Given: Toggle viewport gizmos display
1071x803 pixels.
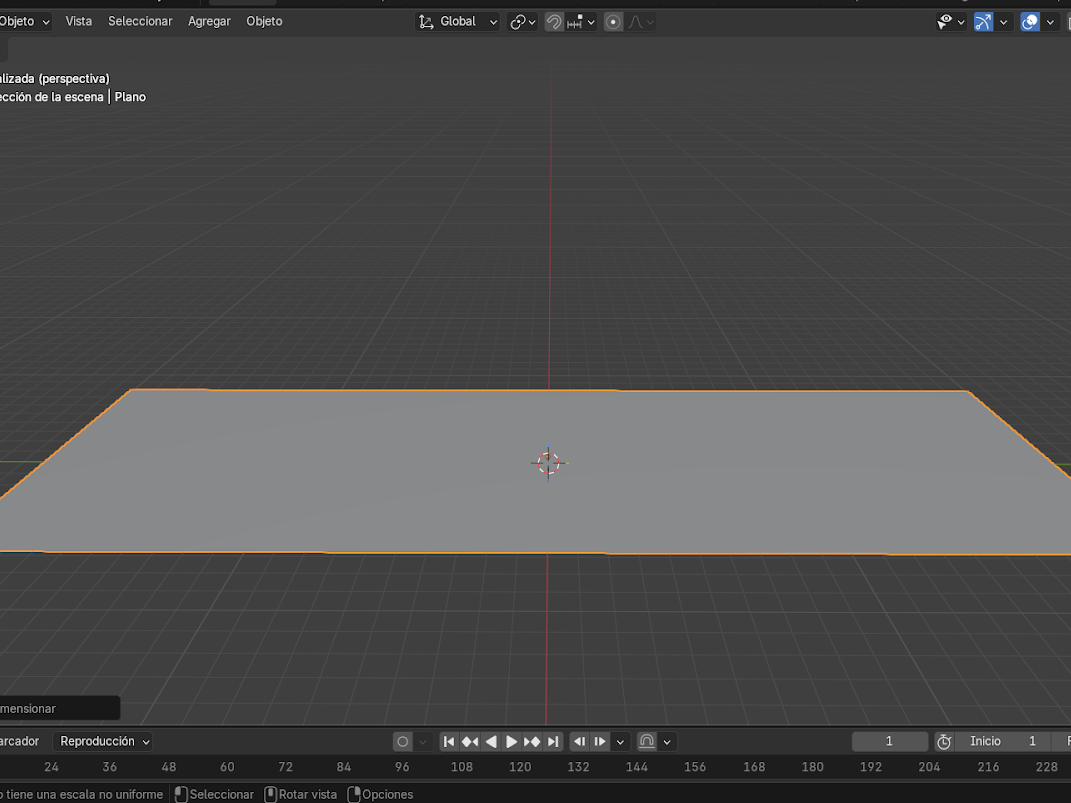Looking at the screenshot, I should click(984, 21).
